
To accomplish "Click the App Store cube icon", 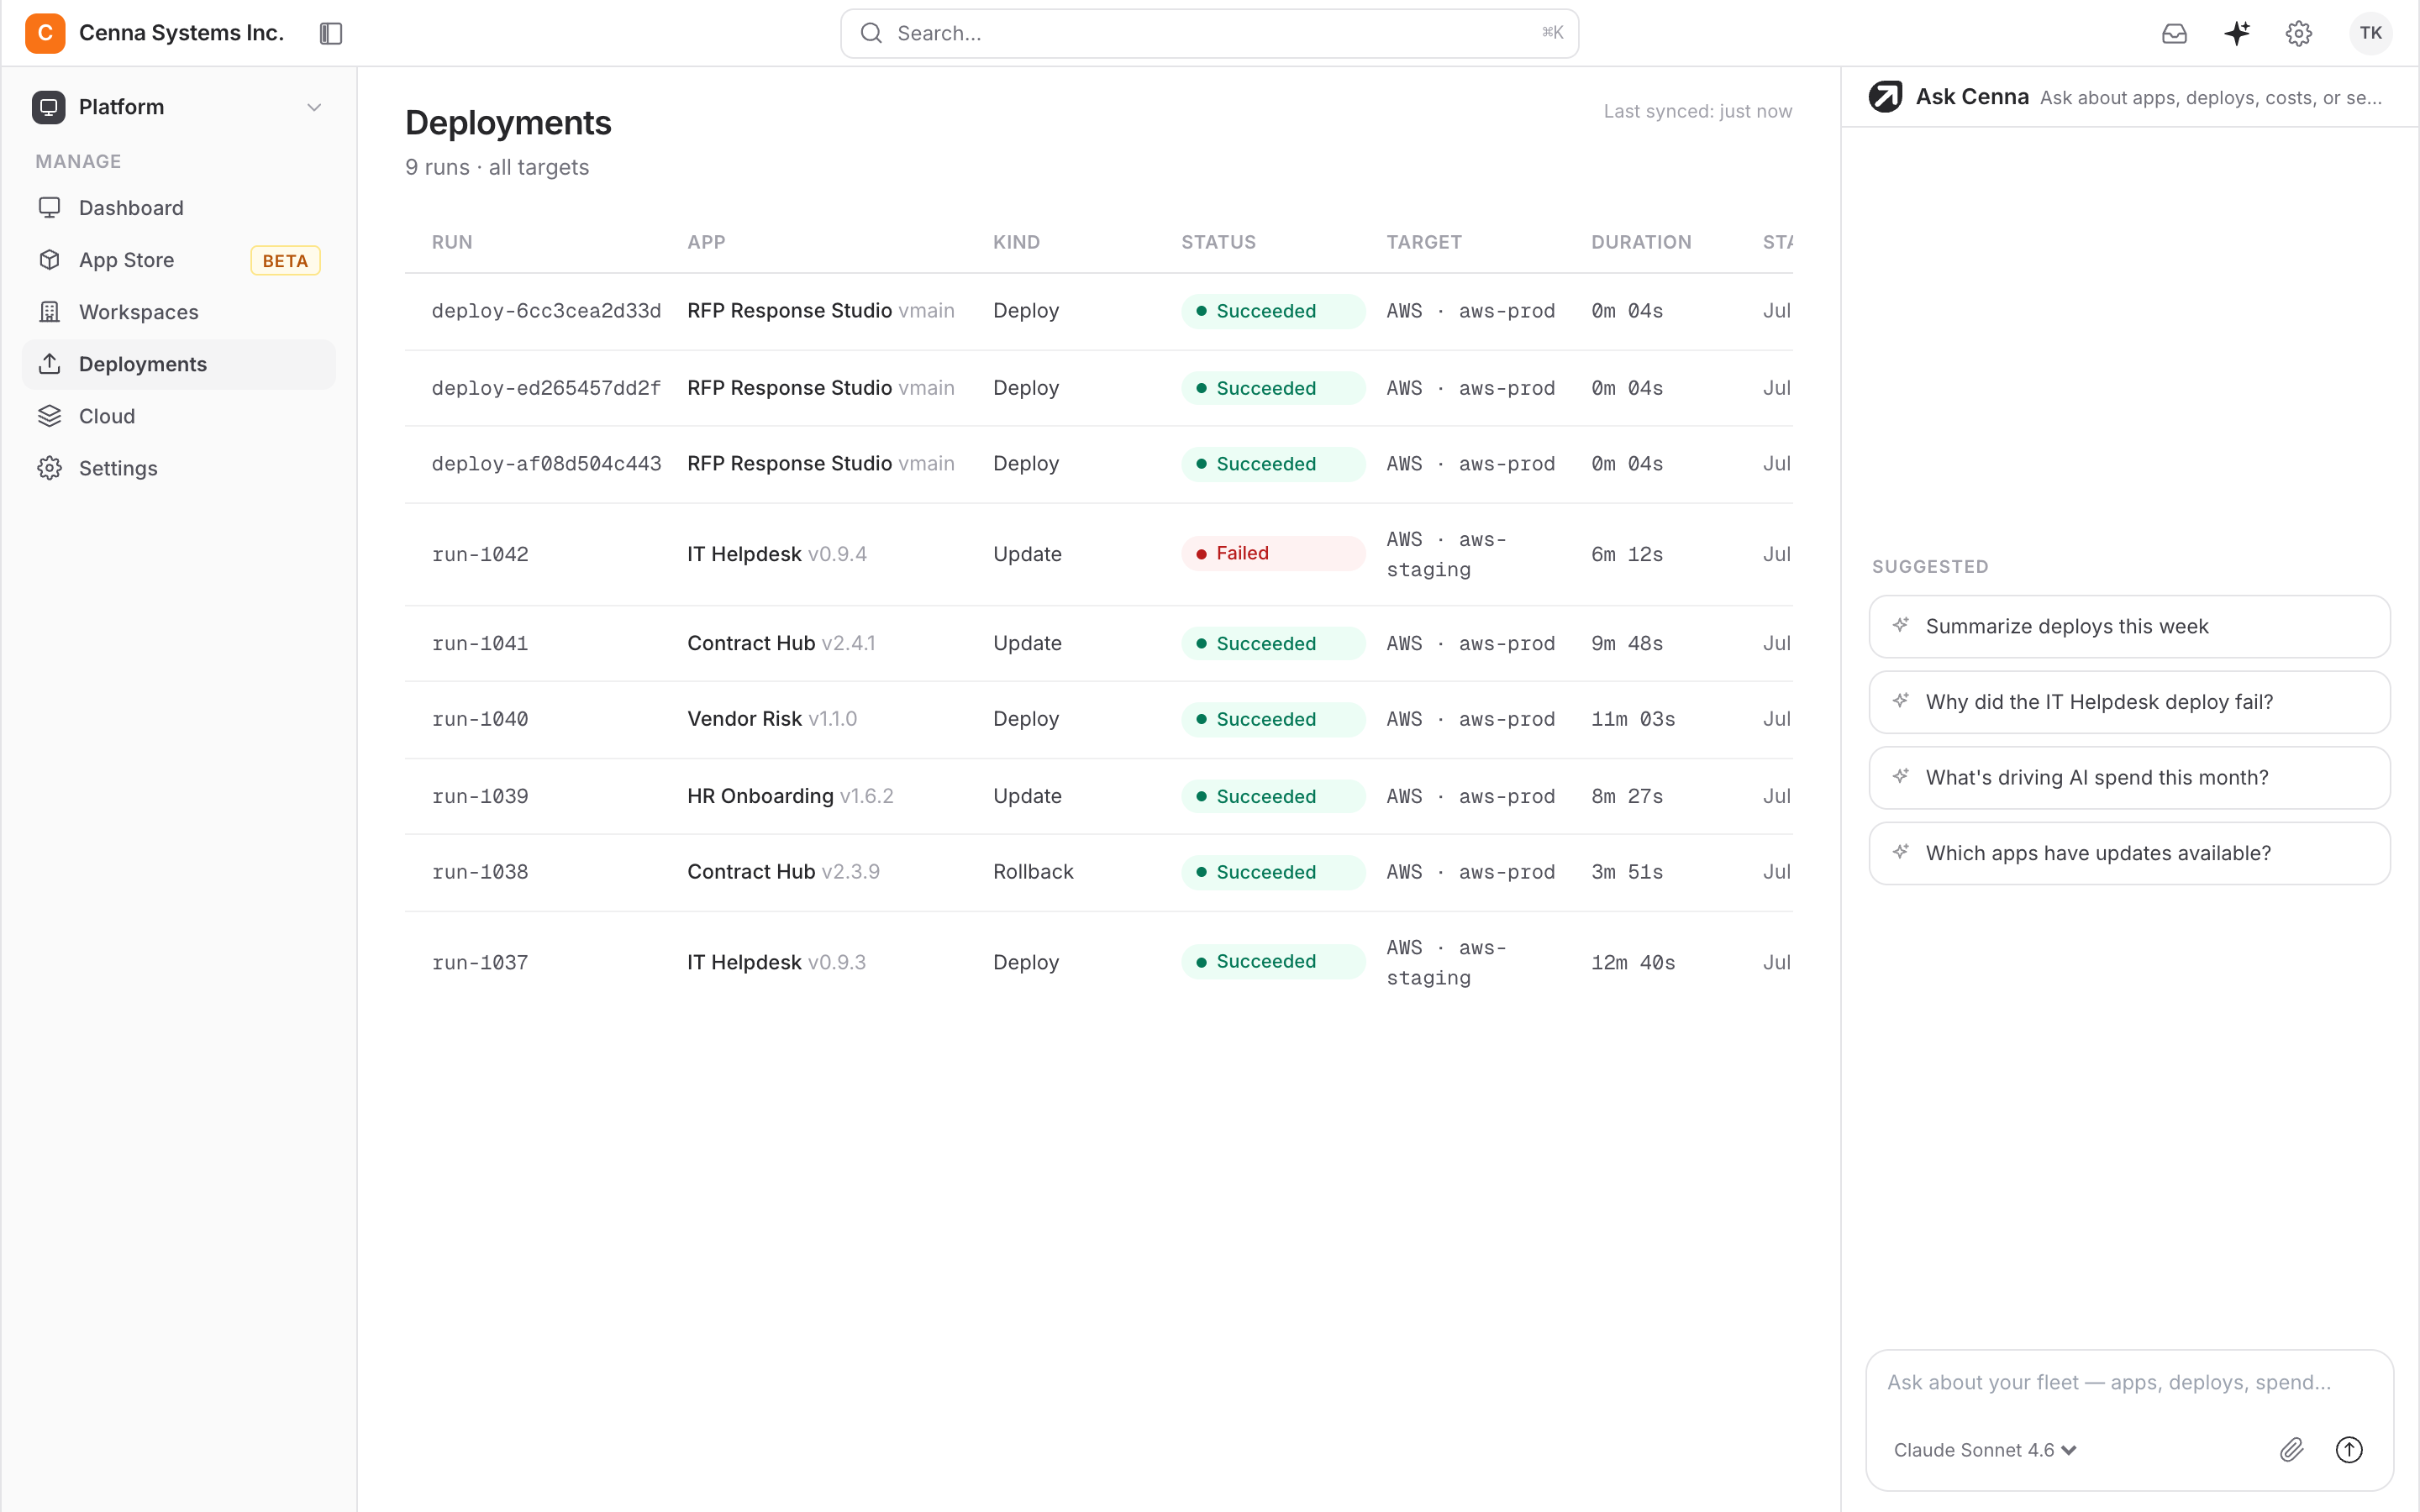I will pyautogui.click(x=49, y=260).
